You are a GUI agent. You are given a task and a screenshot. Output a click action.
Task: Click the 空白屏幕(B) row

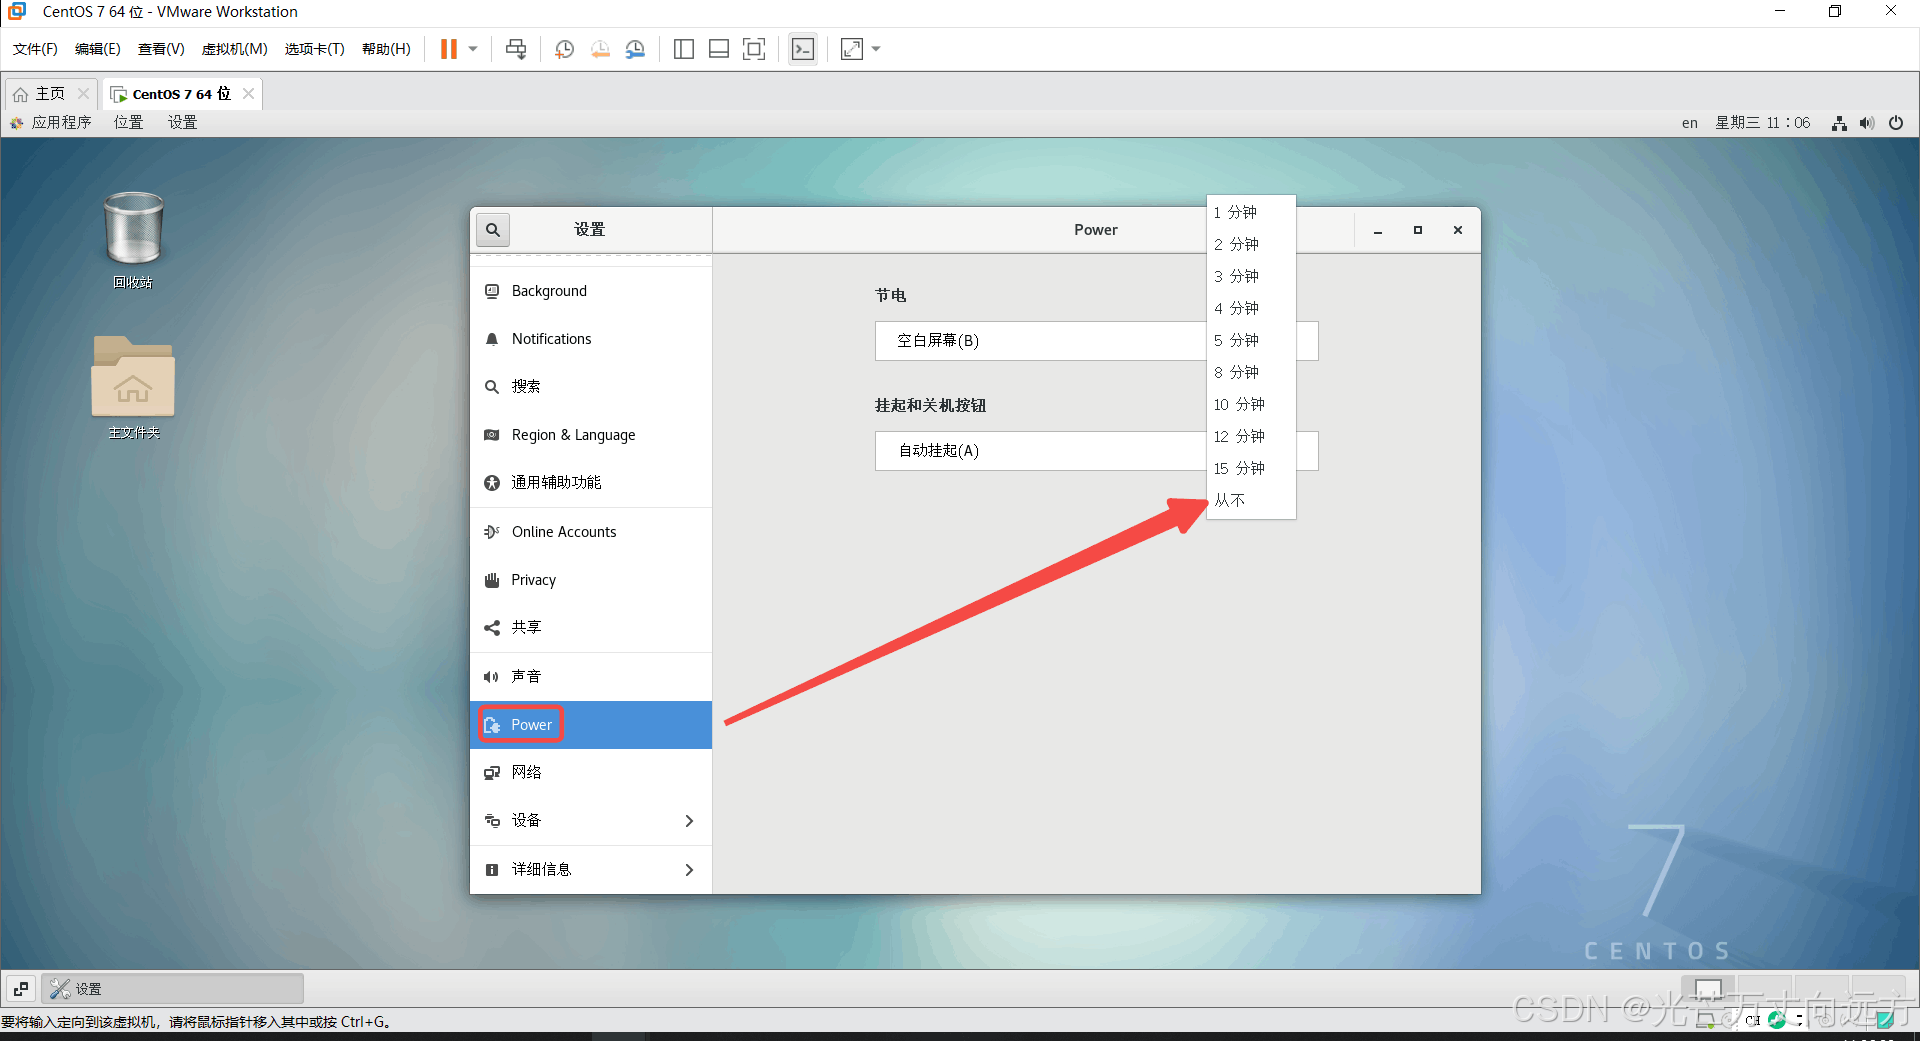click(x=1096, y=341)
